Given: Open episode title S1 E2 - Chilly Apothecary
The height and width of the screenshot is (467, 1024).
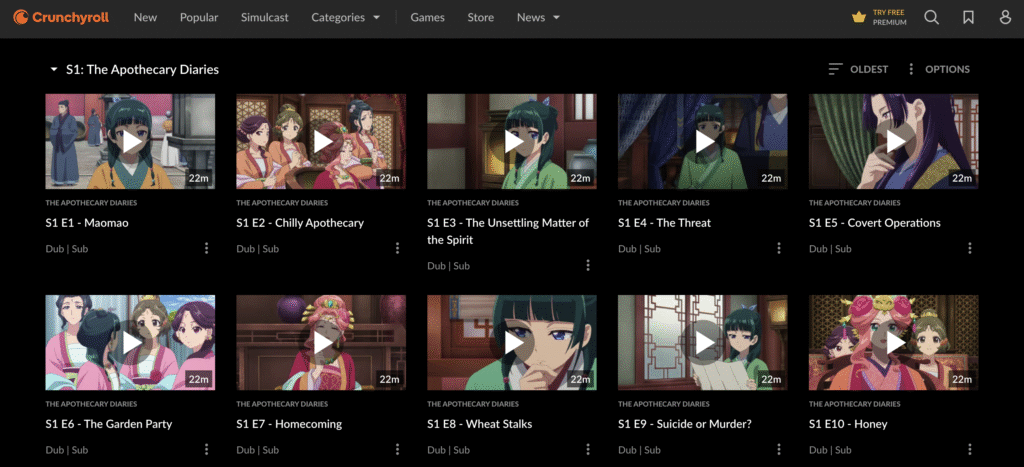Looking at the screenshot, I should tap(300, 223).
